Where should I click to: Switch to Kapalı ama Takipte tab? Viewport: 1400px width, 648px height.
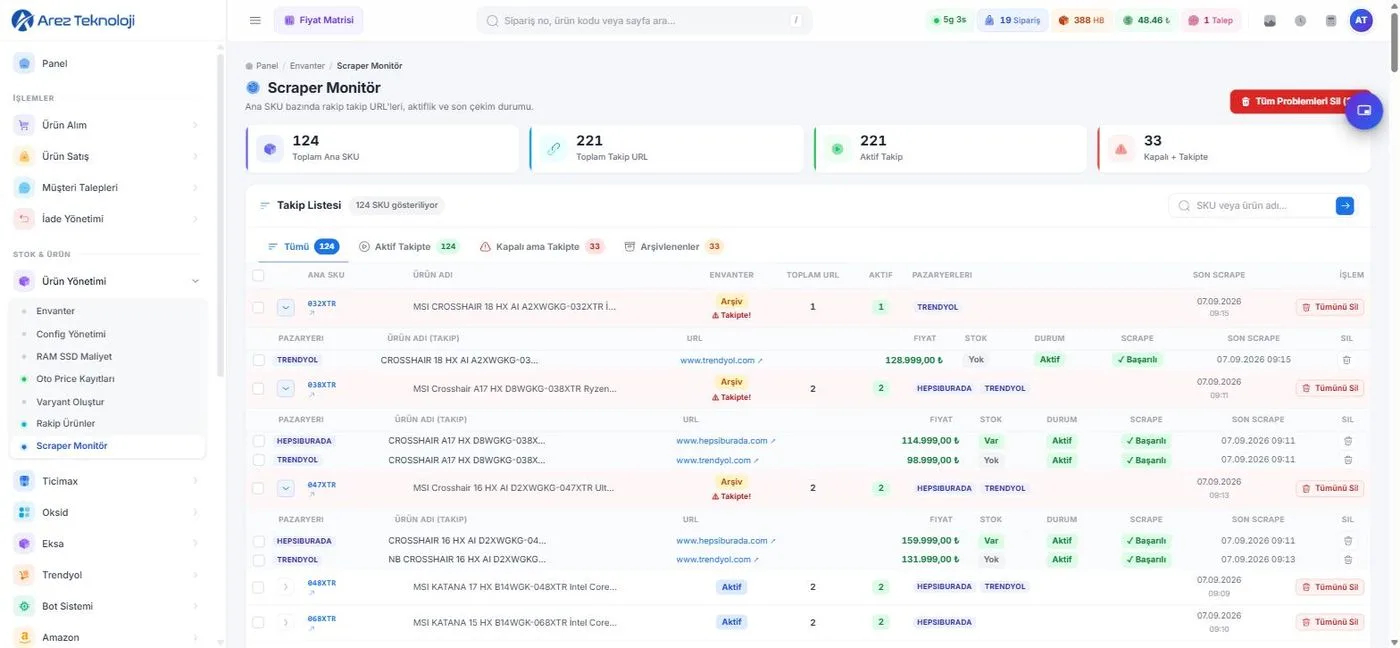pyautogui.click(x=541, y=246)
